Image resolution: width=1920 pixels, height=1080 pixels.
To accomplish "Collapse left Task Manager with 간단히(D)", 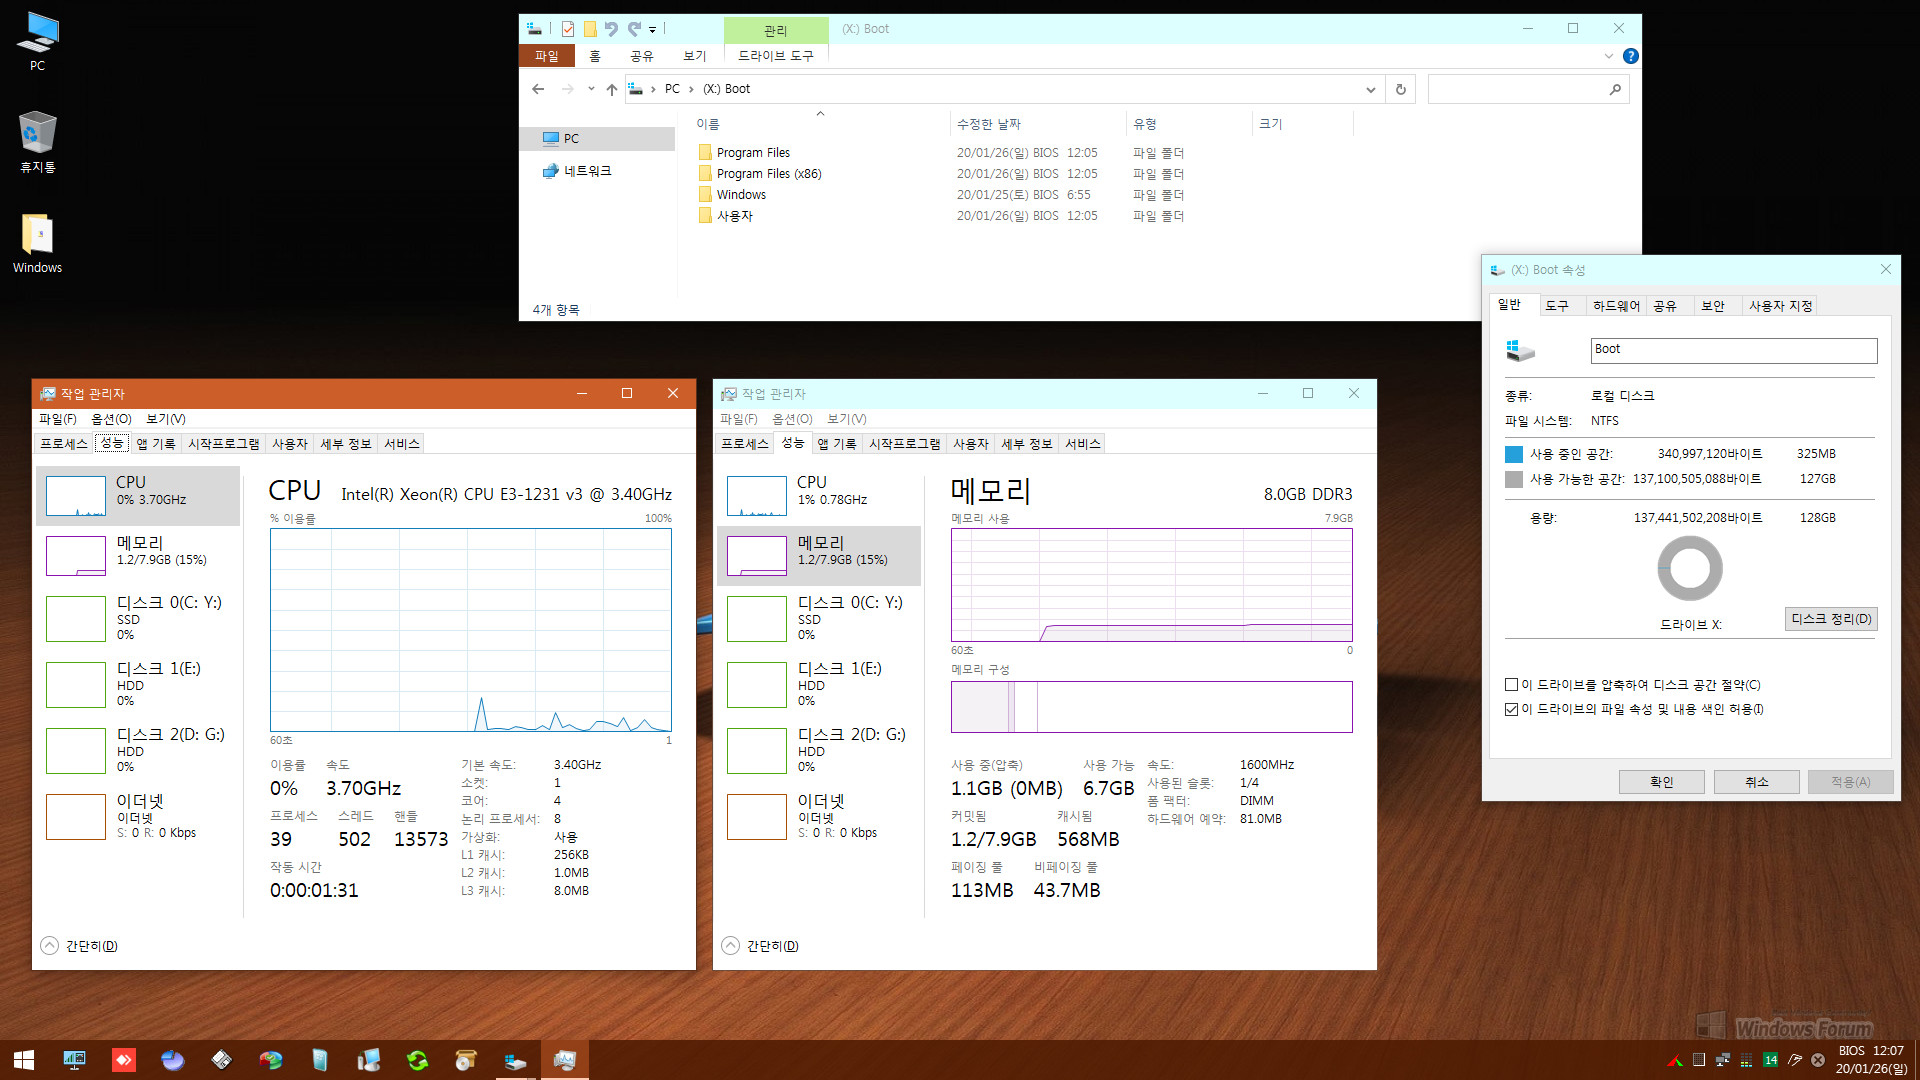I will point(80,946).
